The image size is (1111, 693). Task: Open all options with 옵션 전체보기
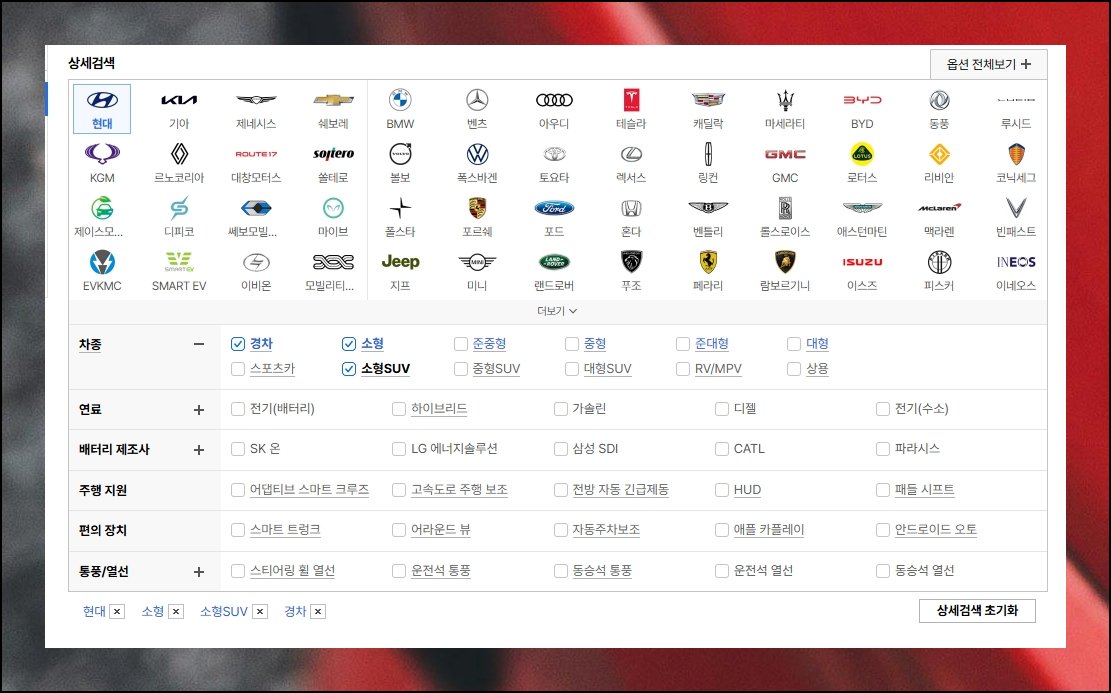(x=988, y=64)
